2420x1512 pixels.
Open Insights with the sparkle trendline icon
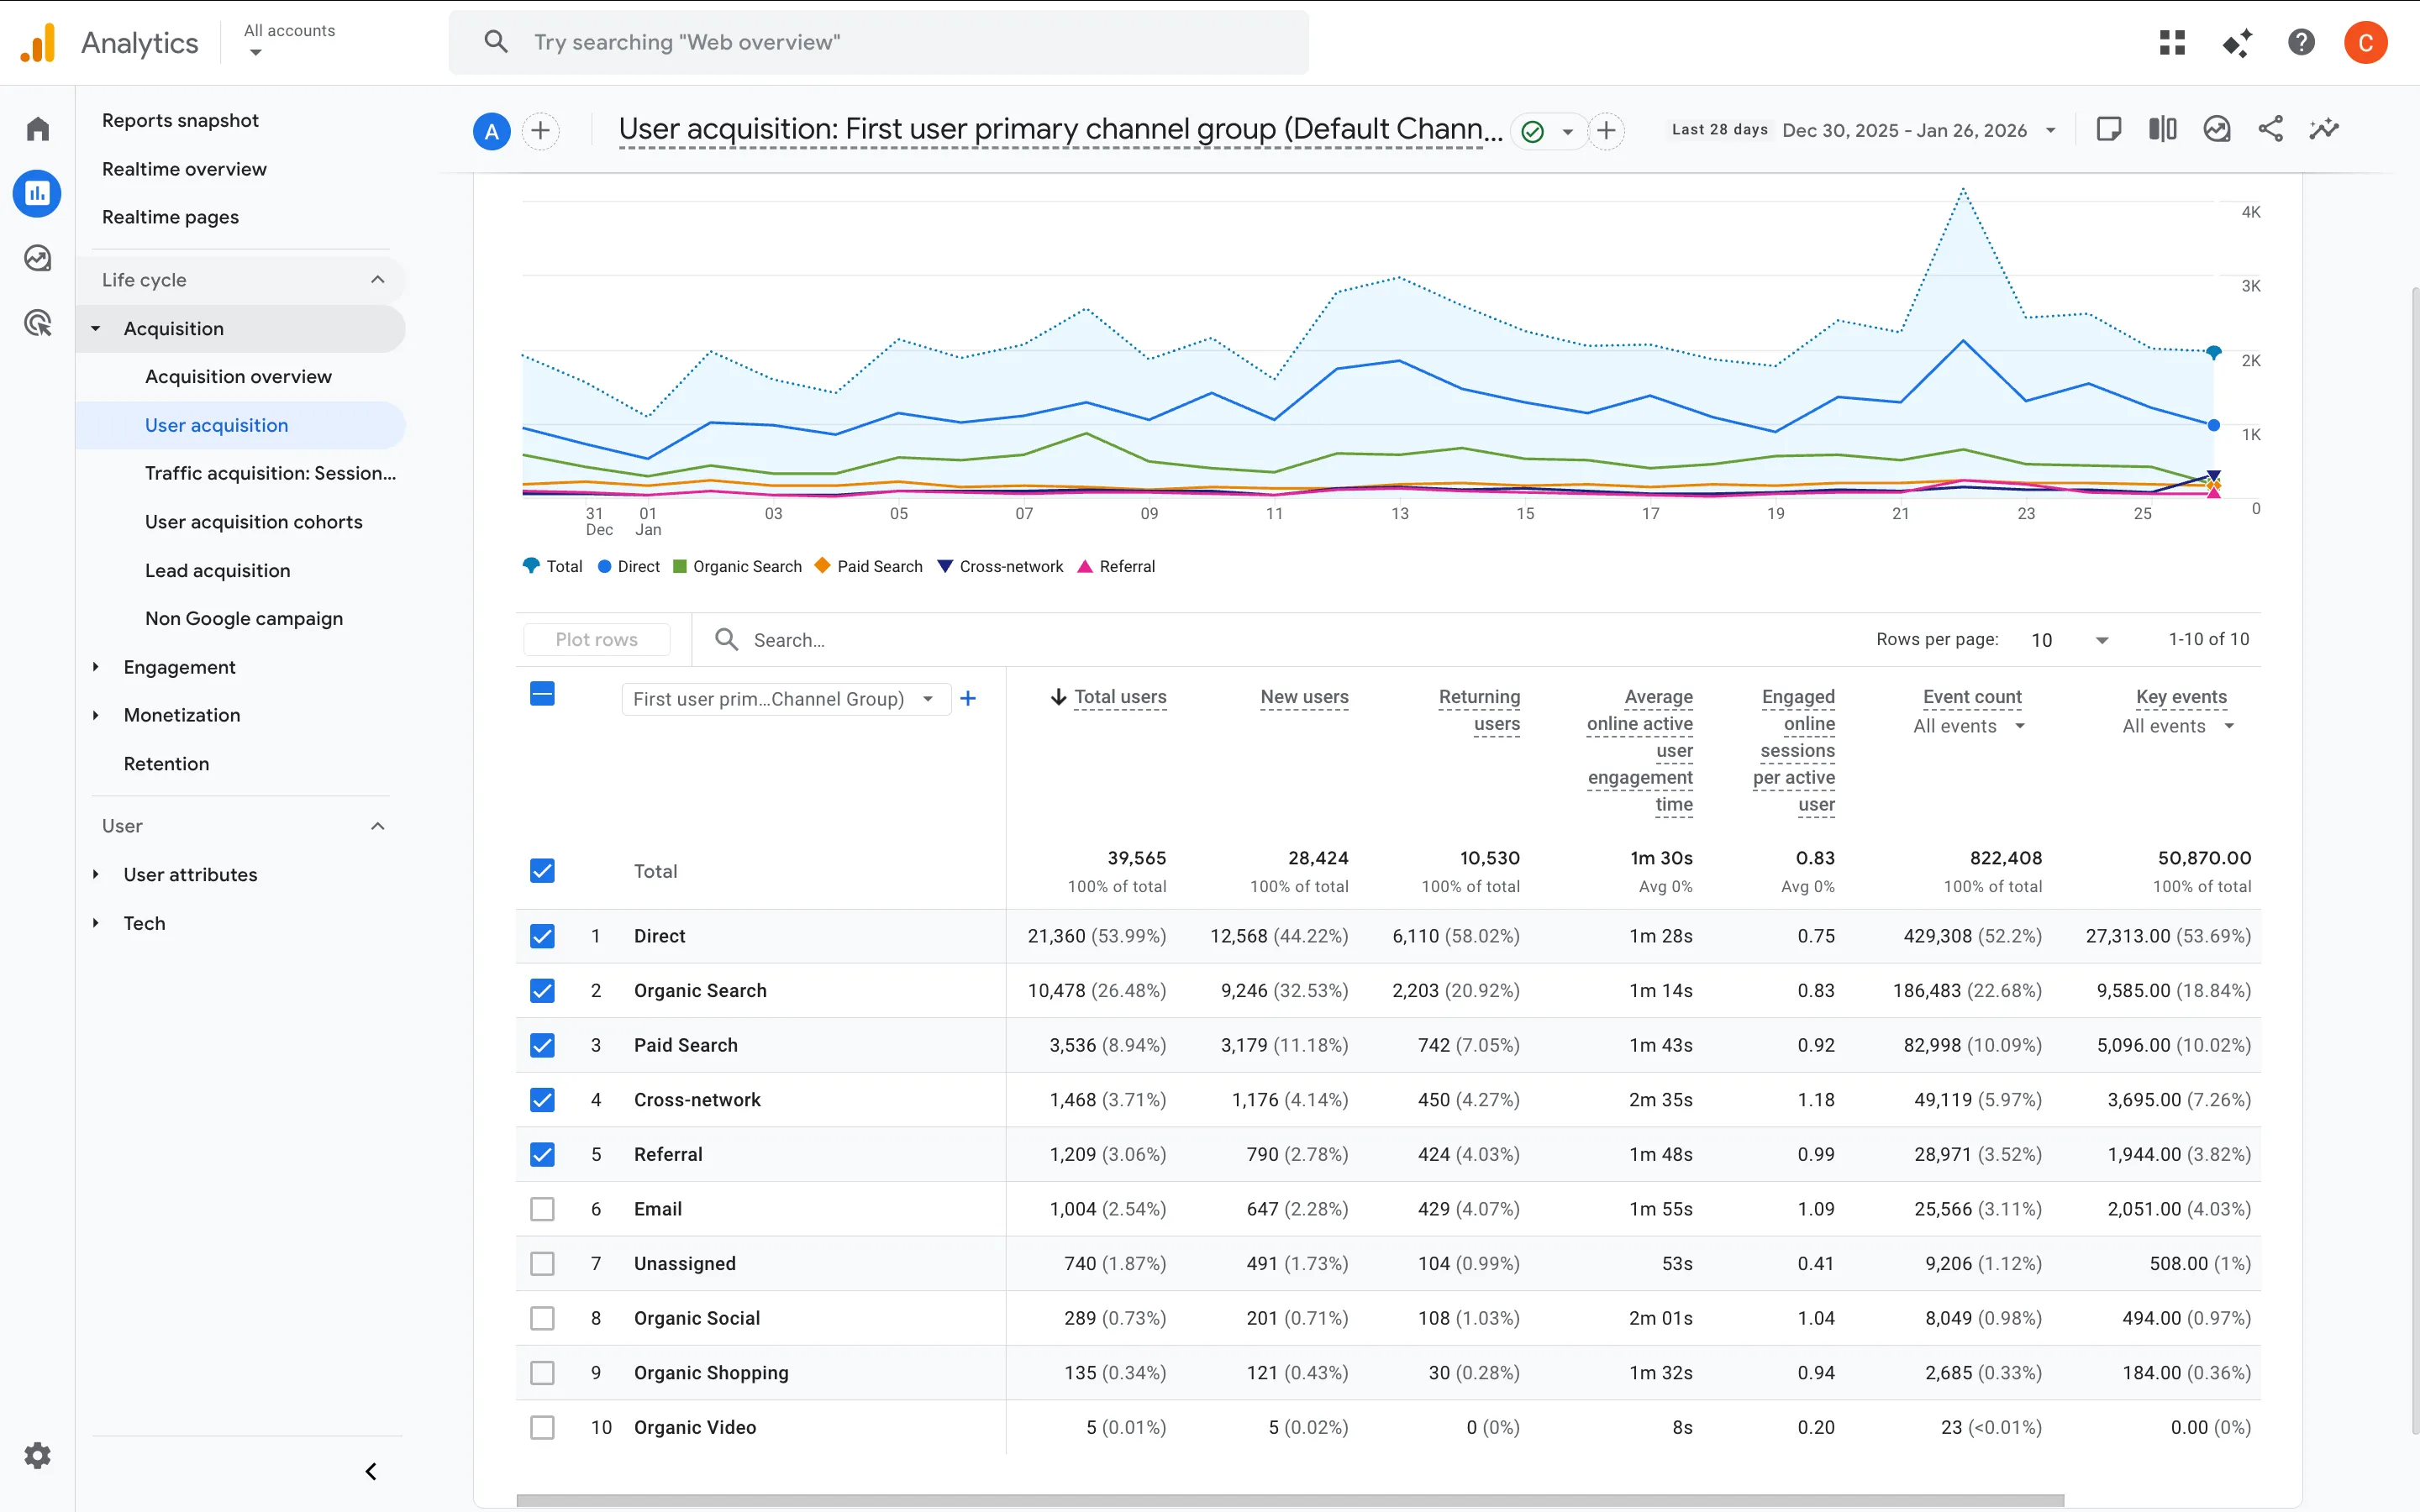[x=2325, y=129]
